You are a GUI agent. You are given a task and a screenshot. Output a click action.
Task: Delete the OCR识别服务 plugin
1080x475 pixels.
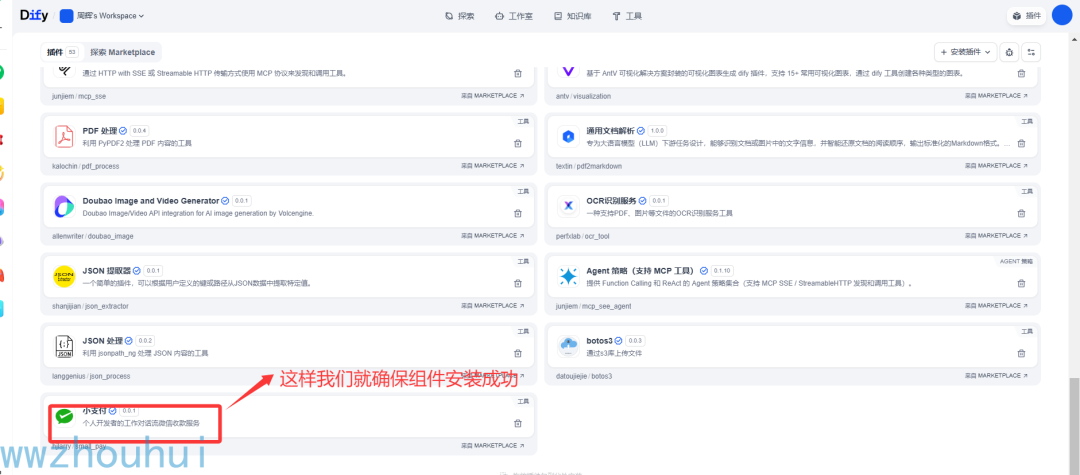tap(1021, 213)
